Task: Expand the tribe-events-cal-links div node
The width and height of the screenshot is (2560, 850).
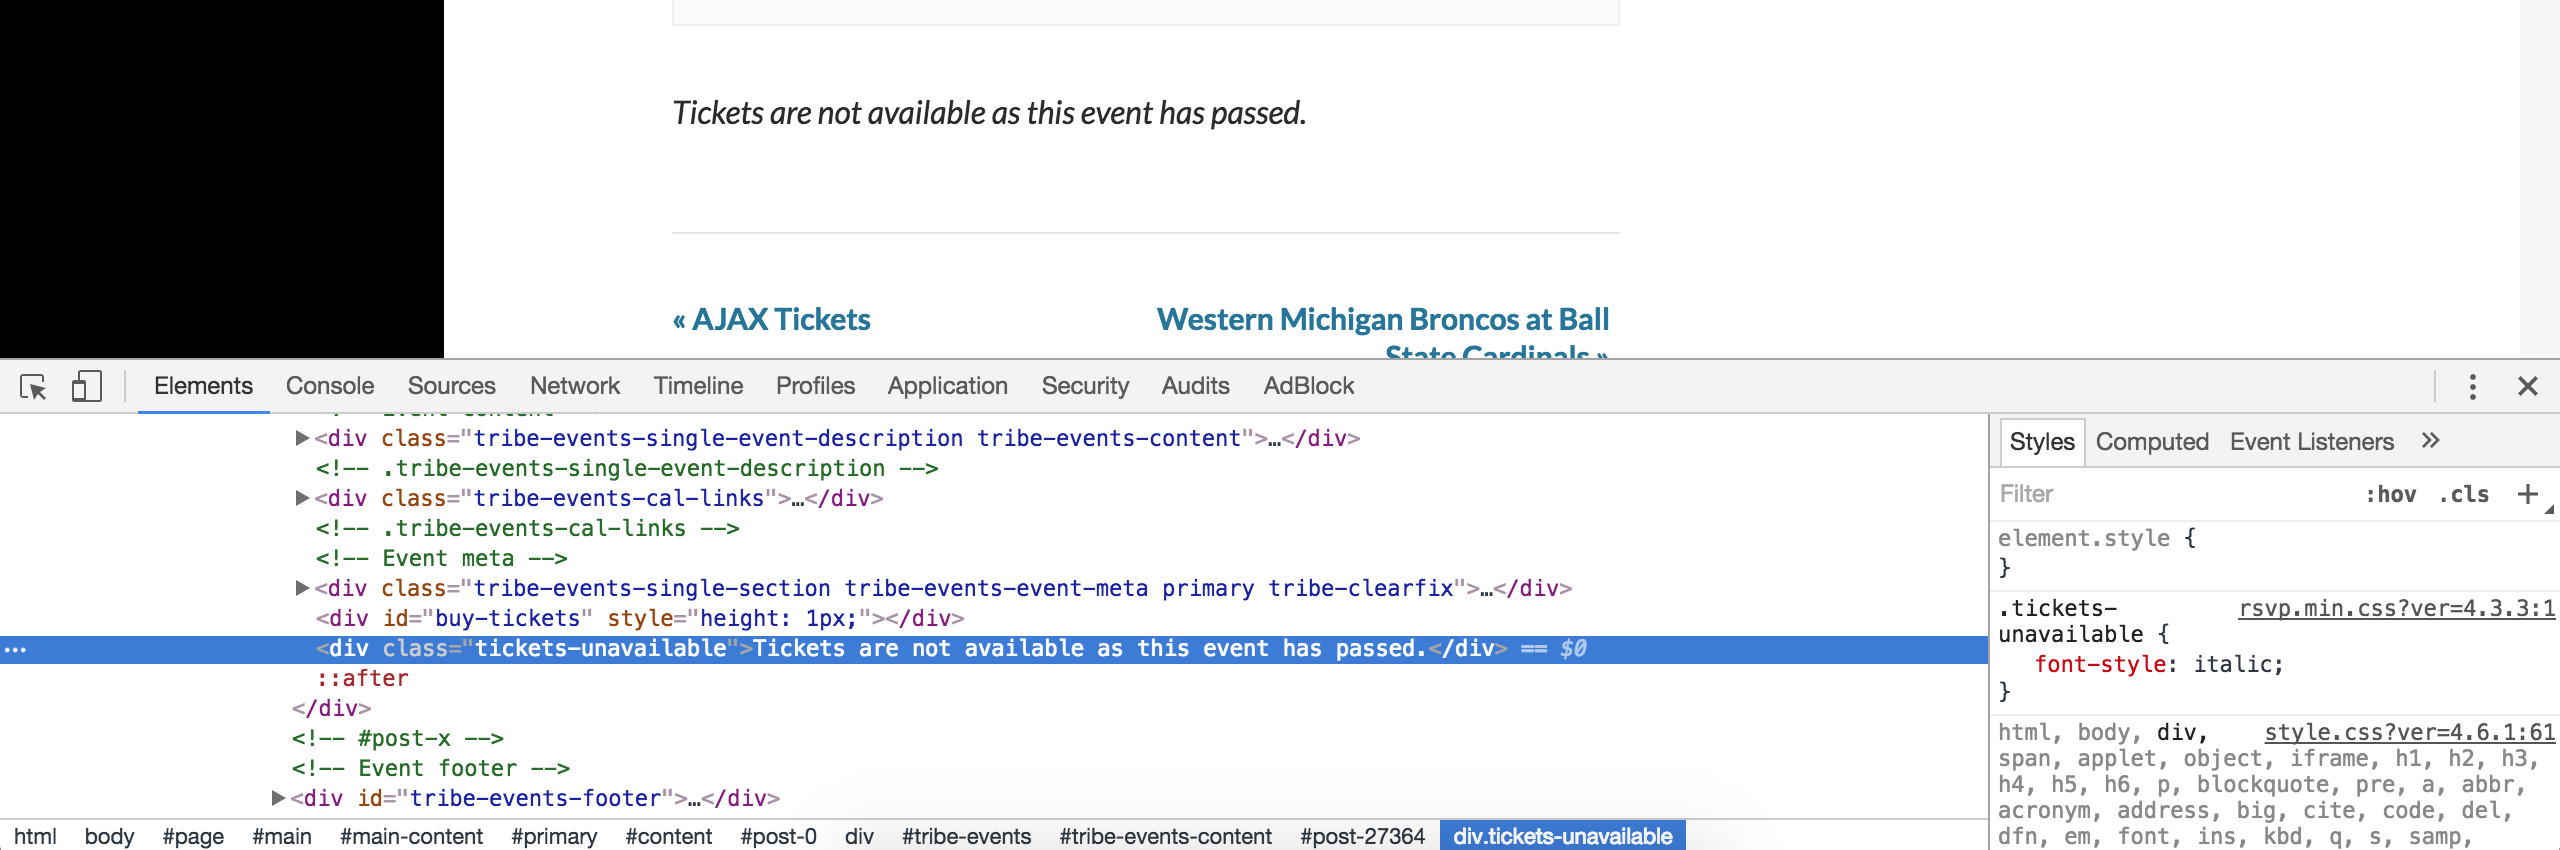Action: 302,498
